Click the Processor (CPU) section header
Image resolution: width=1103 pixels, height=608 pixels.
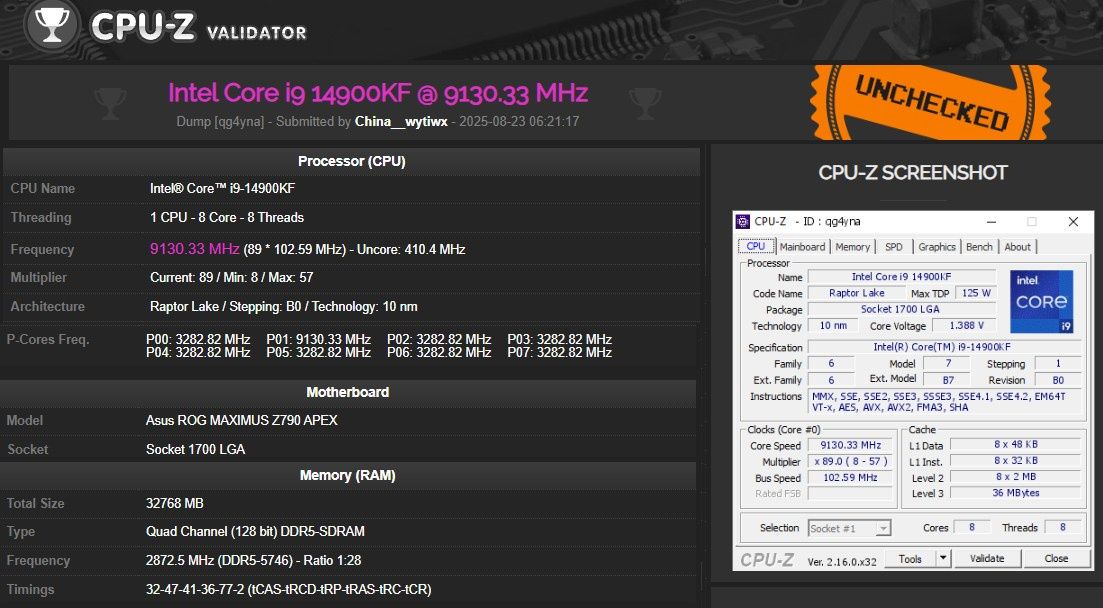(x=351, y=161)
